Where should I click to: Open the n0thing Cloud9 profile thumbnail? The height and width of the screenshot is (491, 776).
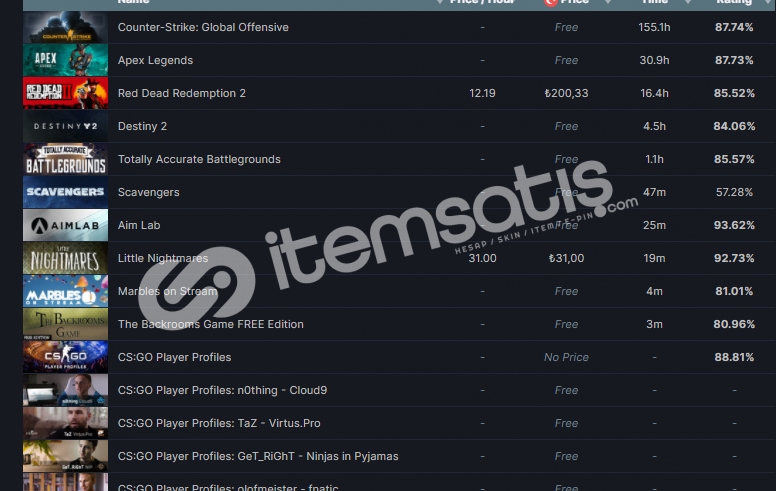(x=65, y=390)
